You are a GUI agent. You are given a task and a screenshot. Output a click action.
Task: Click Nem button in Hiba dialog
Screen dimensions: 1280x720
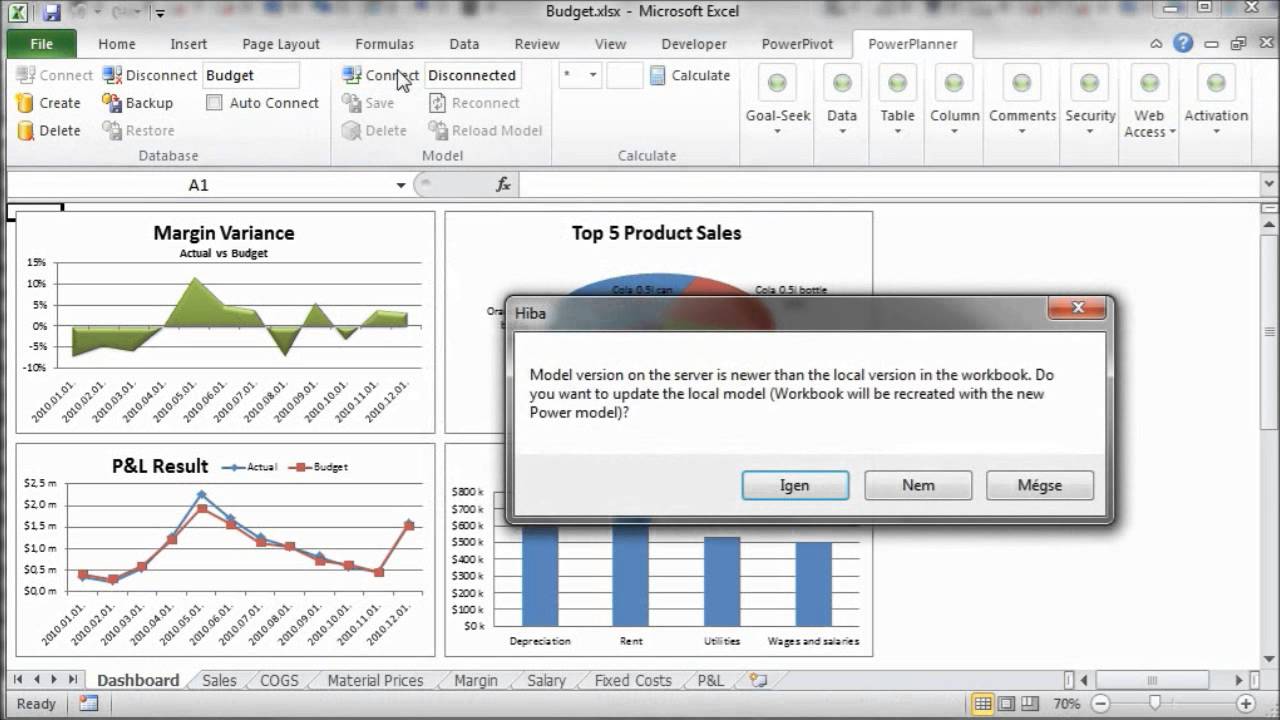coord(918,485)
